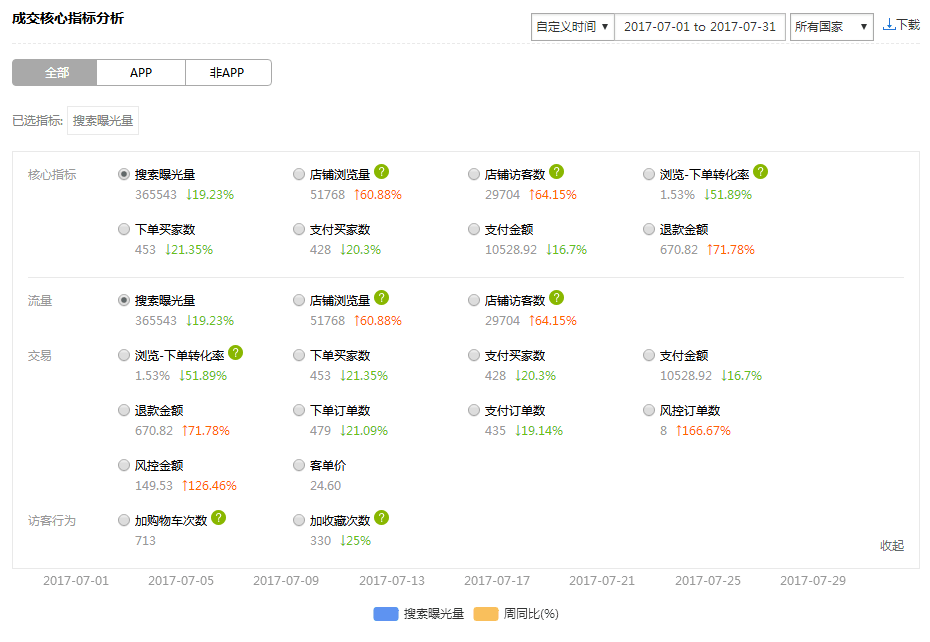Open help icon beside 浏览-下单转化率 in 核心指标

point(760,171)
